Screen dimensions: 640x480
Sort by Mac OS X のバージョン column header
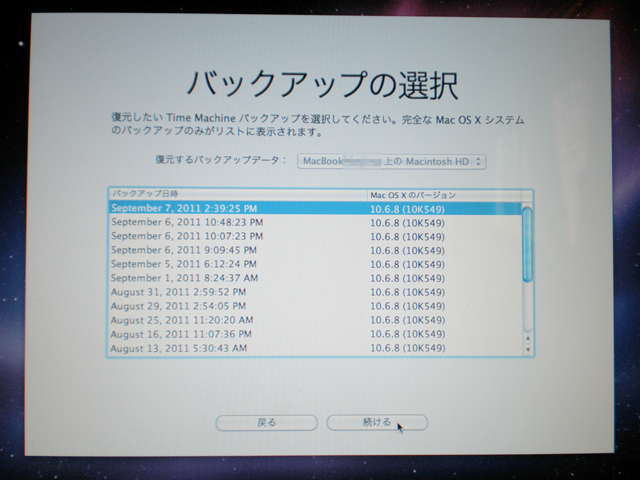click(444, 195)
